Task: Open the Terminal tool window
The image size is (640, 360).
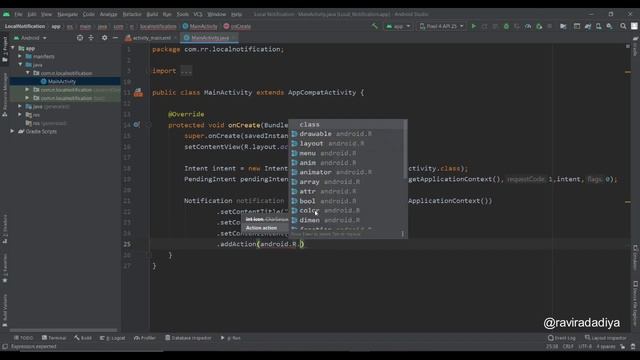Action: click(x=54, y=338)
